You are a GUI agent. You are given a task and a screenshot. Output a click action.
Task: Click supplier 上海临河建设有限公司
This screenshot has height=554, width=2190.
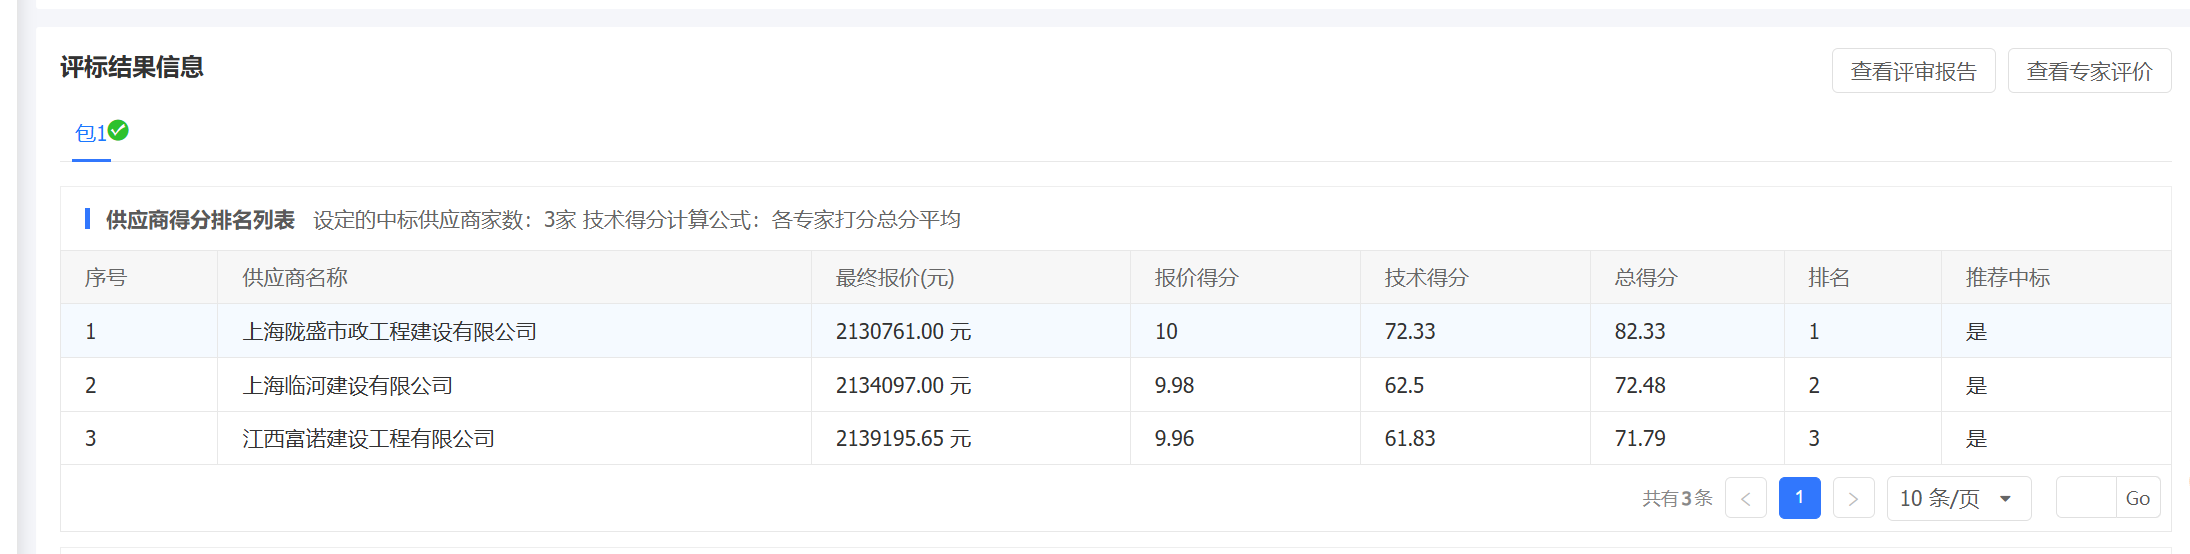348,386
